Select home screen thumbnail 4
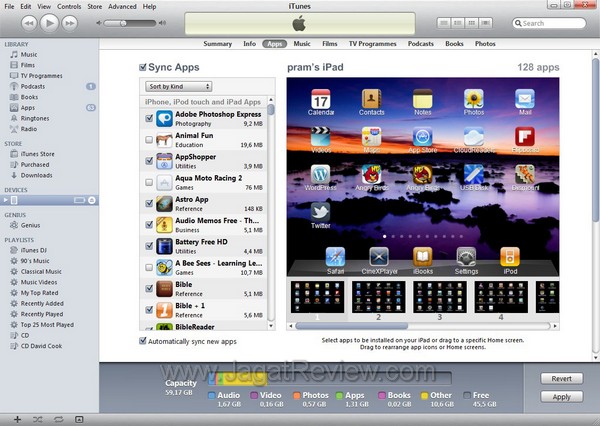 coord(501,297)
